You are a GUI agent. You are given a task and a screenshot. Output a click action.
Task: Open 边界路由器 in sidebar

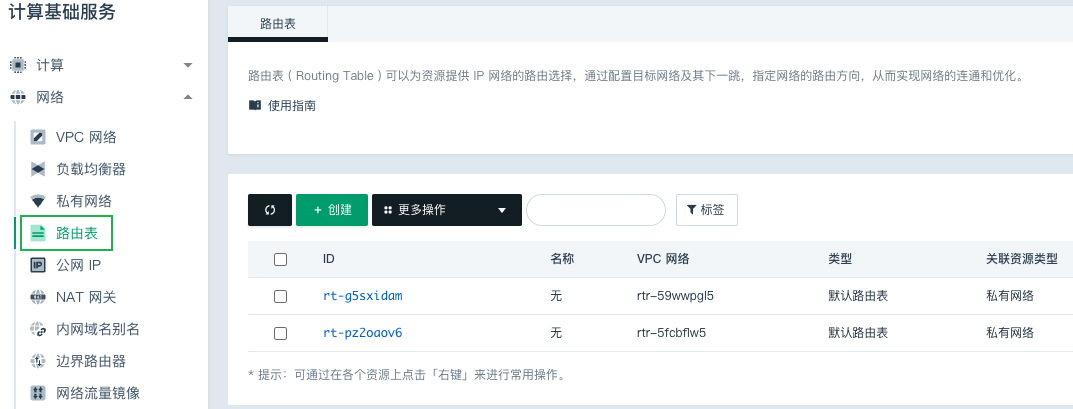tap(91, 361)
